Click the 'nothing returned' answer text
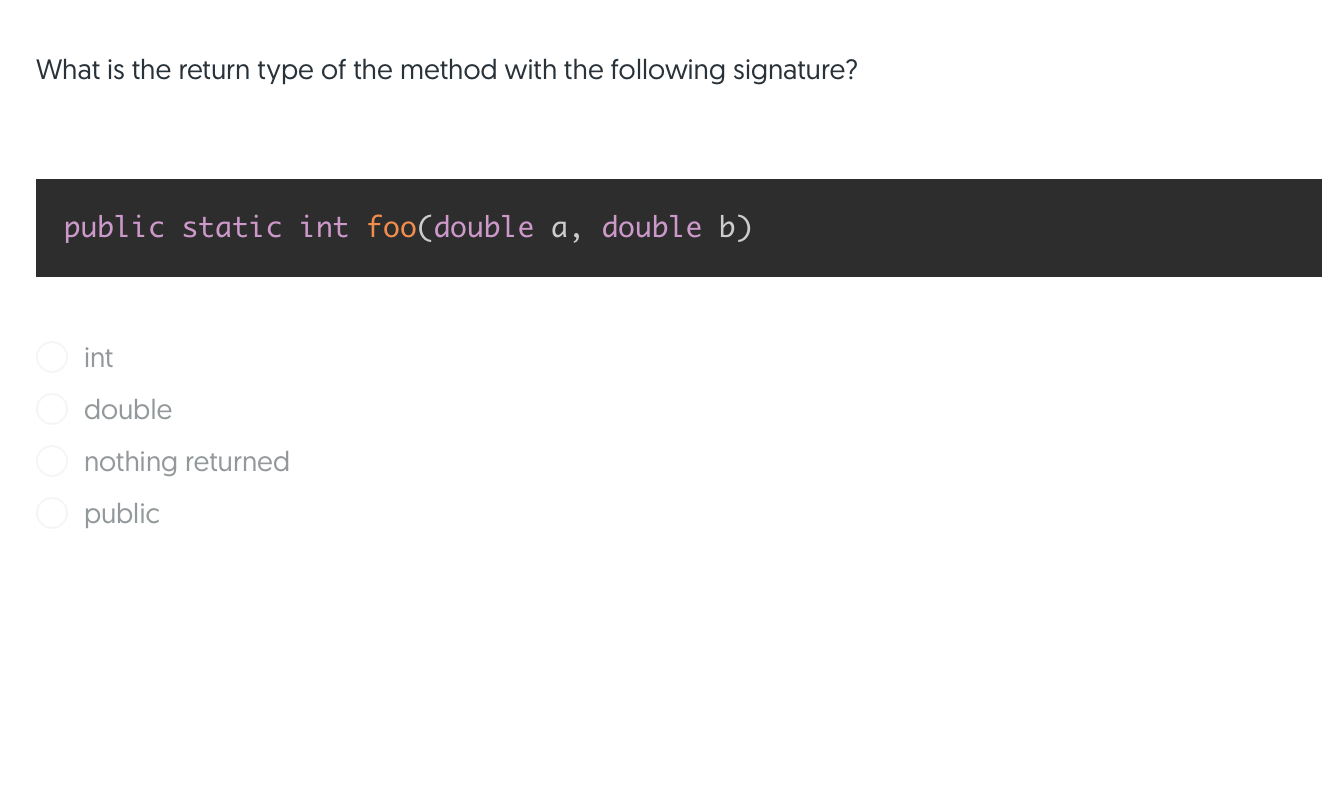The height and width of the screenshot is (799, 1322). (187, 461)
